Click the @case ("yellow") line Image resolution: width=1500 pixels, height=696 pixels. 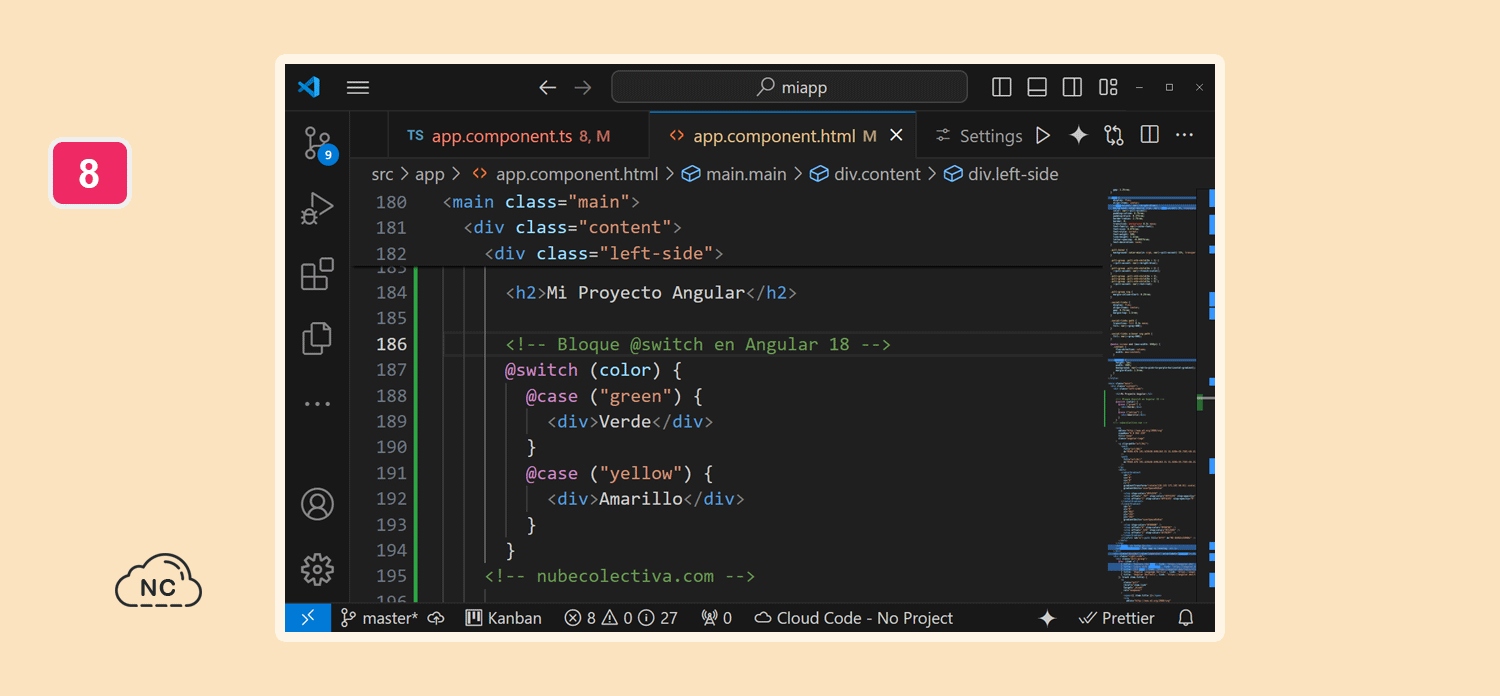pyautogui.click(x=620, y=473)
